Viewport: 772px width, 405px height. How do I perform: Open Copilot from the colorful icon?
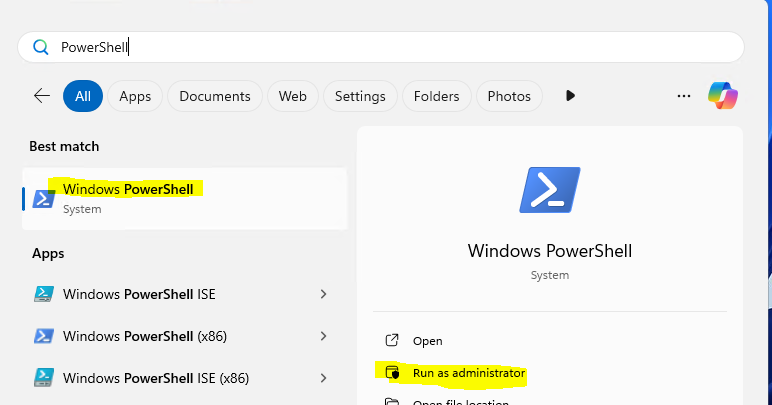[722, 96]
